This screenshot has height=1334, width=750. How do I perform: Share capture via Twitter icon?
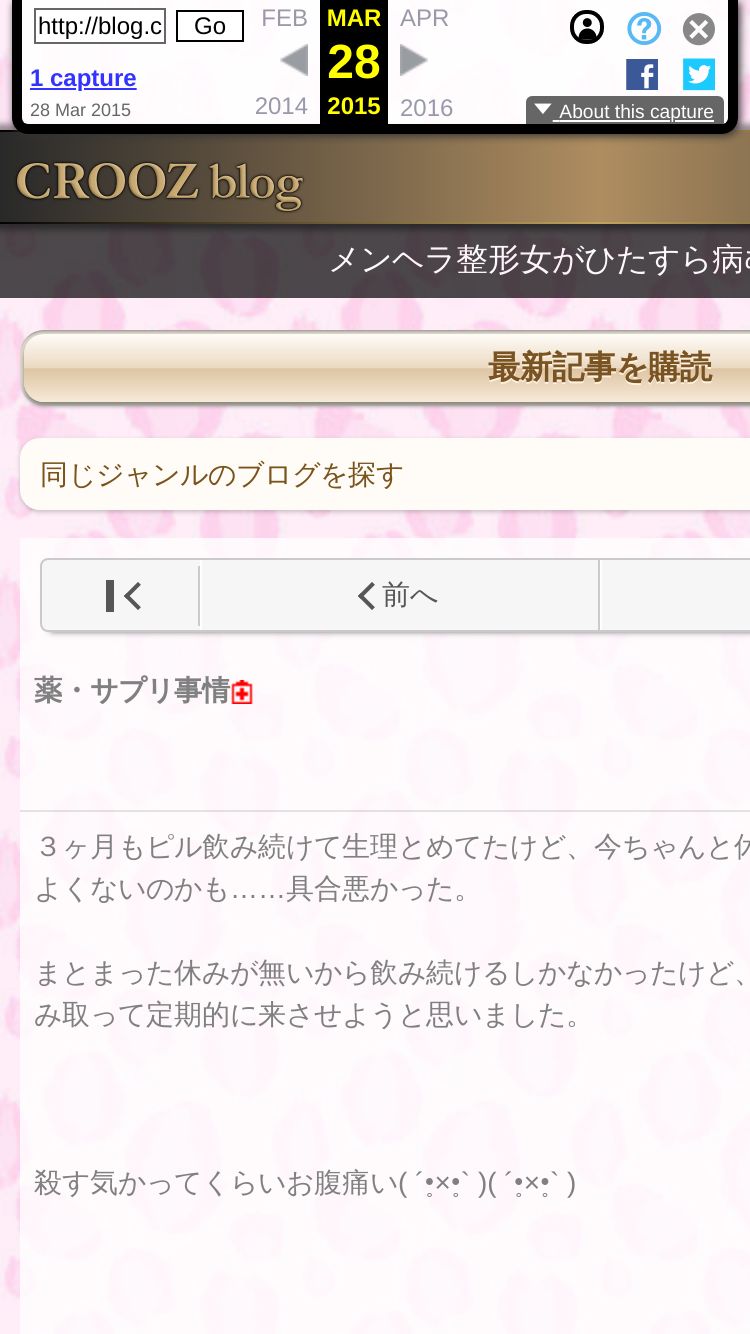point(699,75)
